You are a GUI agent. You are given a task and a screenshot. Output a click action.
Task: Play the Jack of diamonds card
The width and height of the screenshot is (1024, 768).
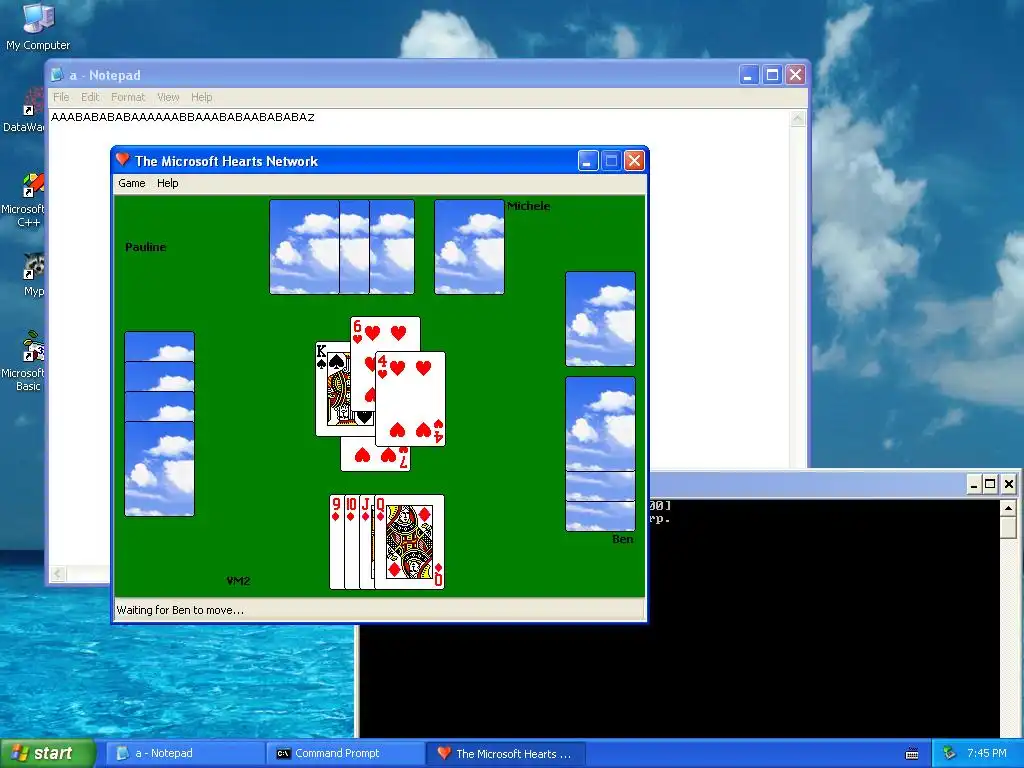point(367,542)
